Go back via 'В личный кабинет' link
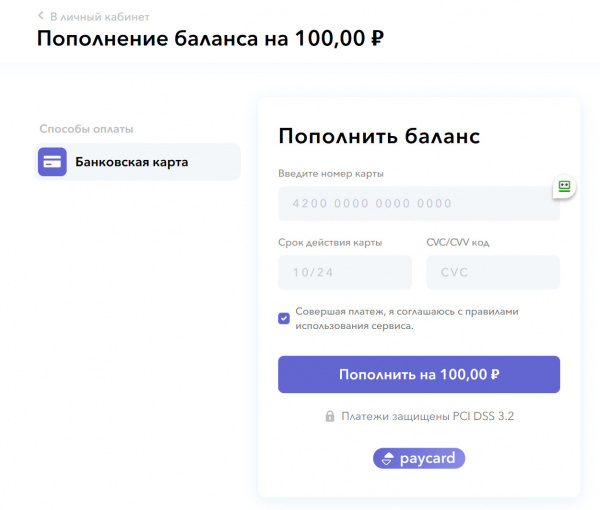The image size is (600, 510). coord(99,16)
